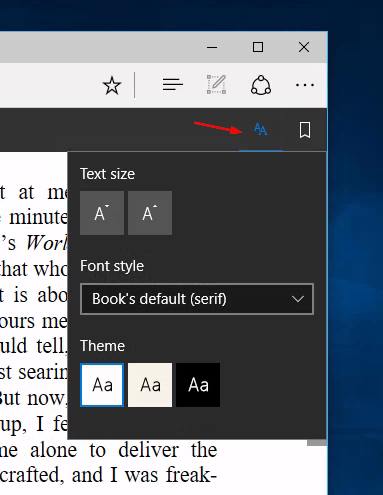Maximize the Edge window
The image size is (383, 495).
coord(258,47)
